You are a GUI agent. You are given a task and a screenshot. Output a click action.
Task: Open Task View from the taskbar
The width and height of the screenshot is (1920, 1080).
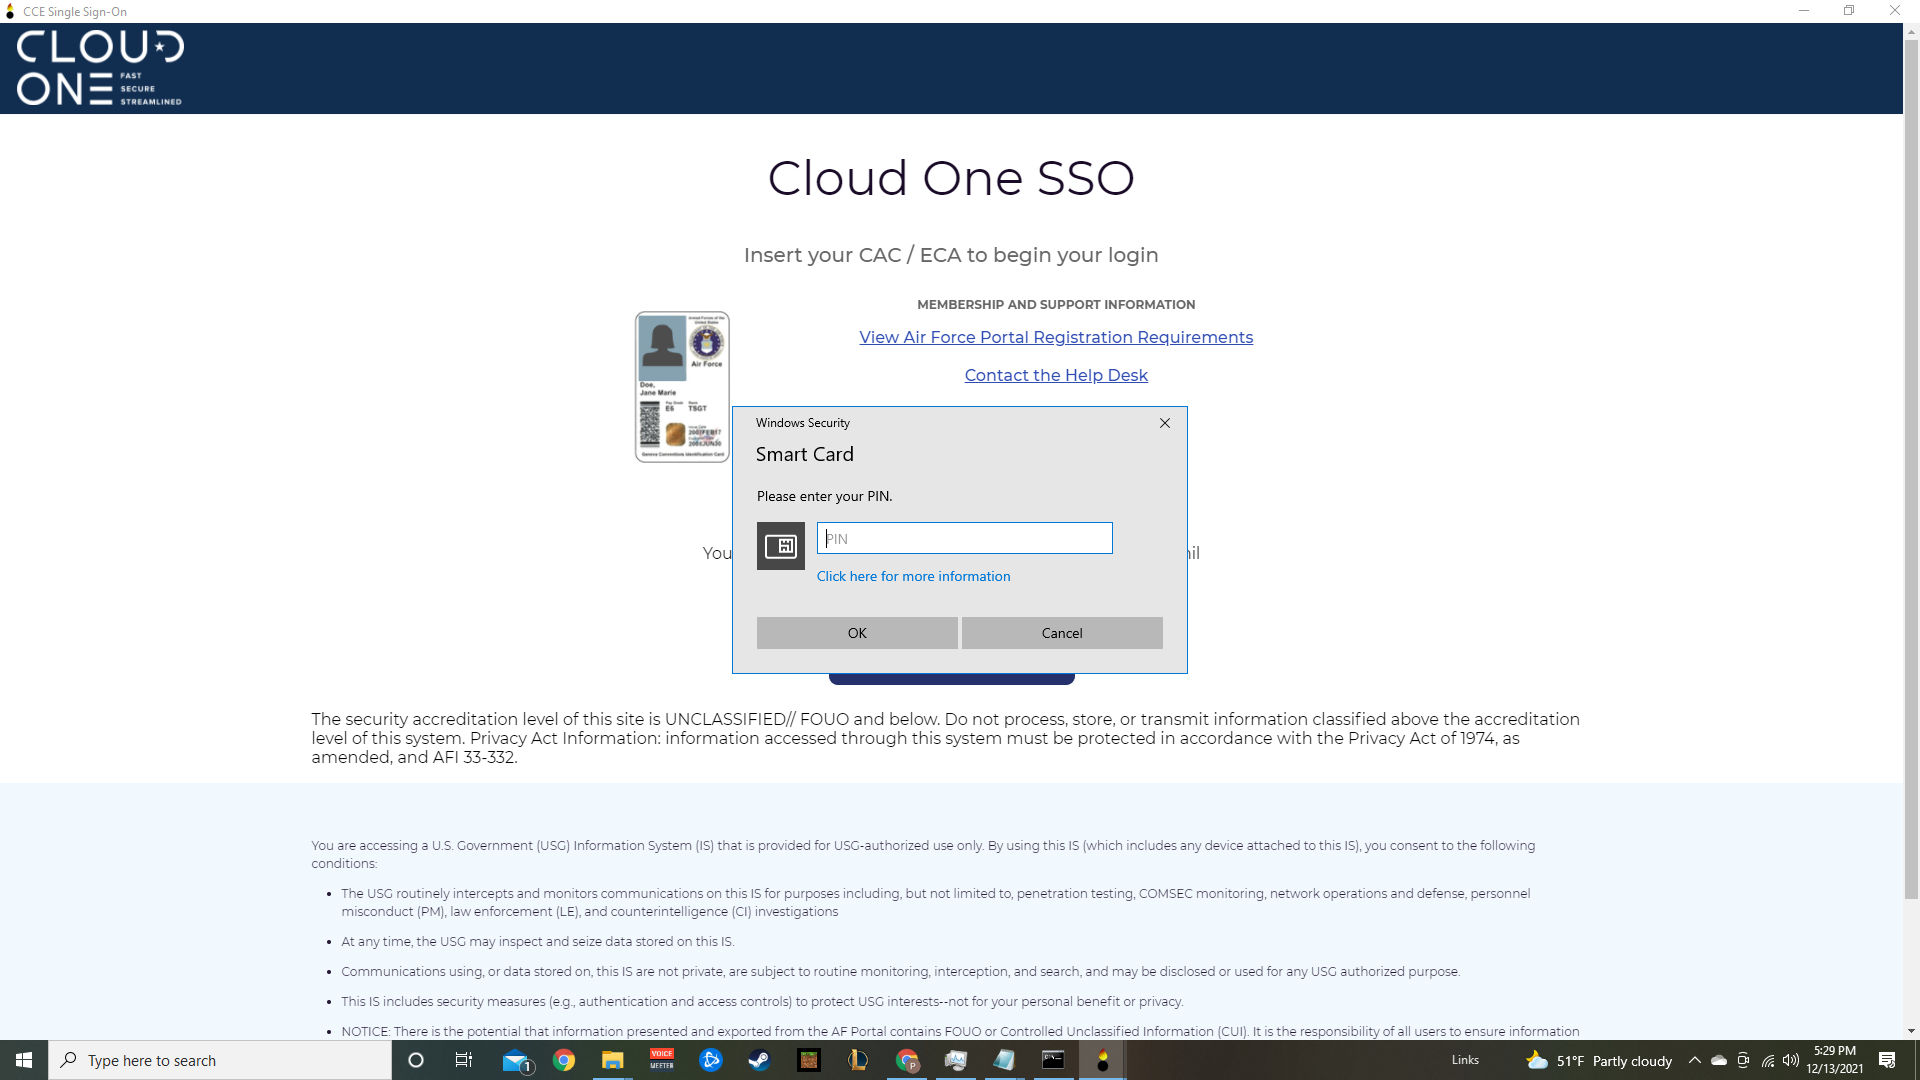click(463, 1060)
